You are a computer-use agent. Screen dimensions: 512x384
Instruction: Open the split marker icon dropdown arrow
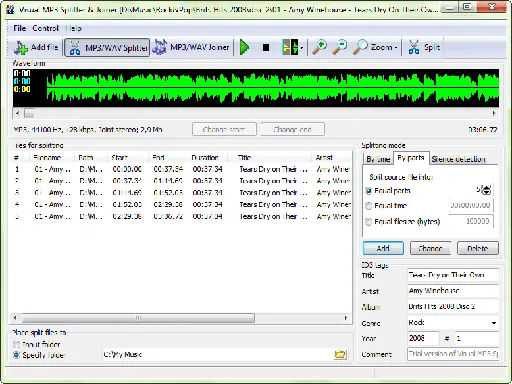(x=301, y=48)
